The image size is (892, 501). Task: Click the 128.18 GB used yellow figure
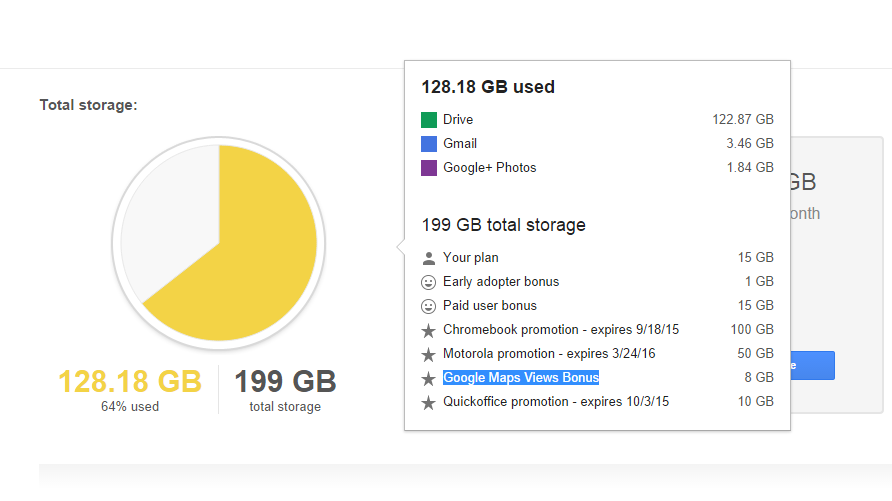click(x=129, y=382)
